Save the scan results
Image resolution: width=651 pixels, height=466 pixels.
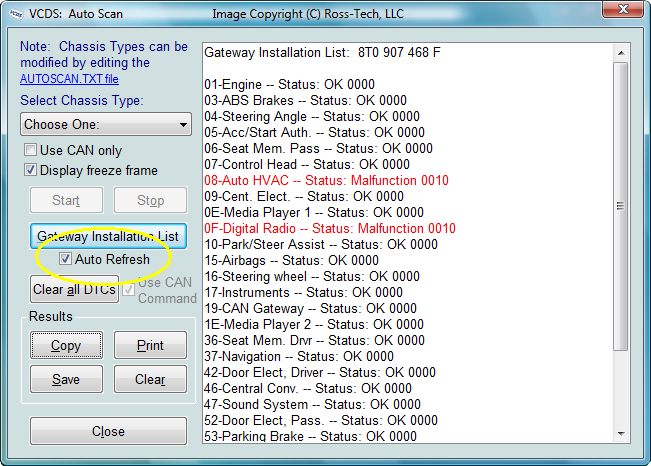(66, 379)
